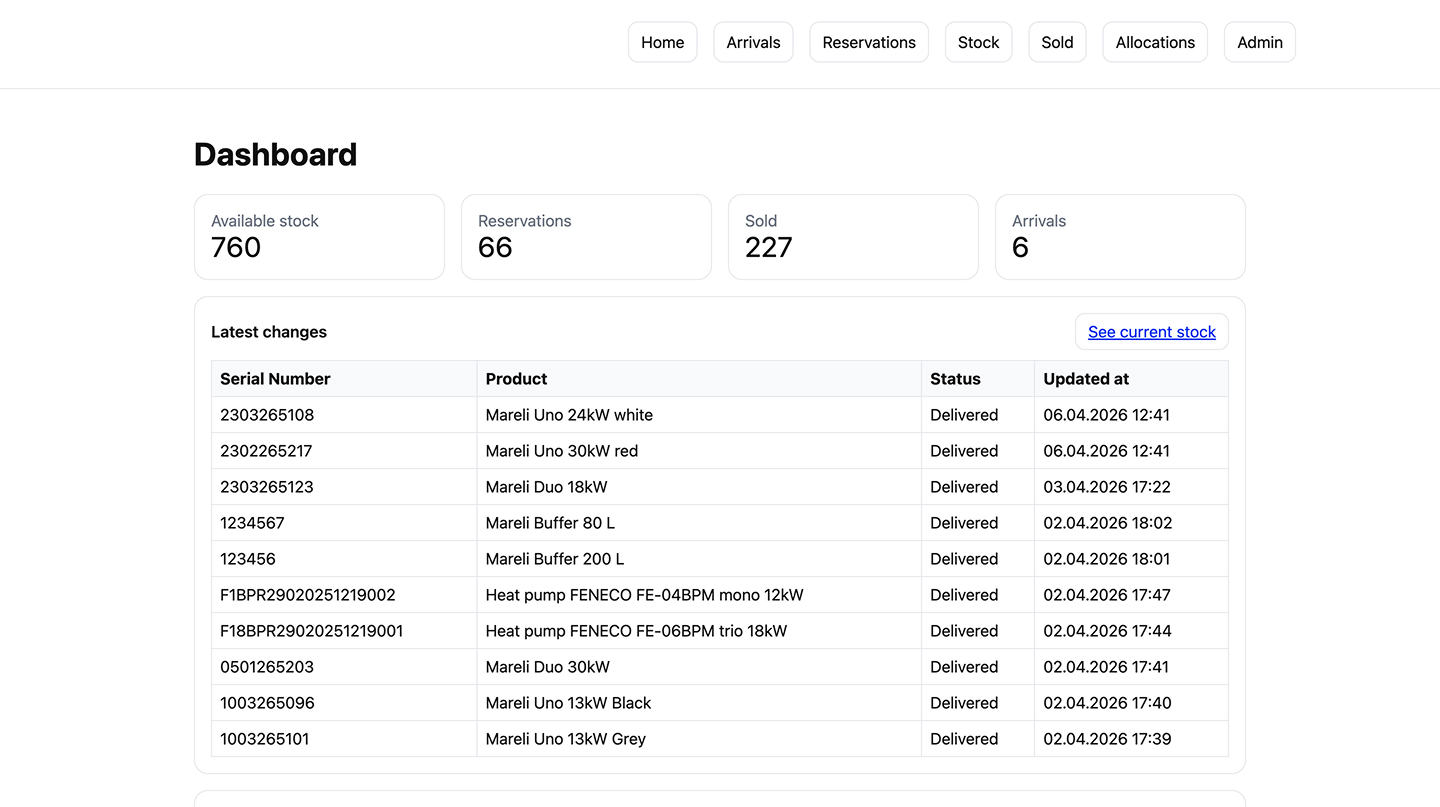
Task: Navigate to the Allocations page
Action: (x=1155, y=42)
